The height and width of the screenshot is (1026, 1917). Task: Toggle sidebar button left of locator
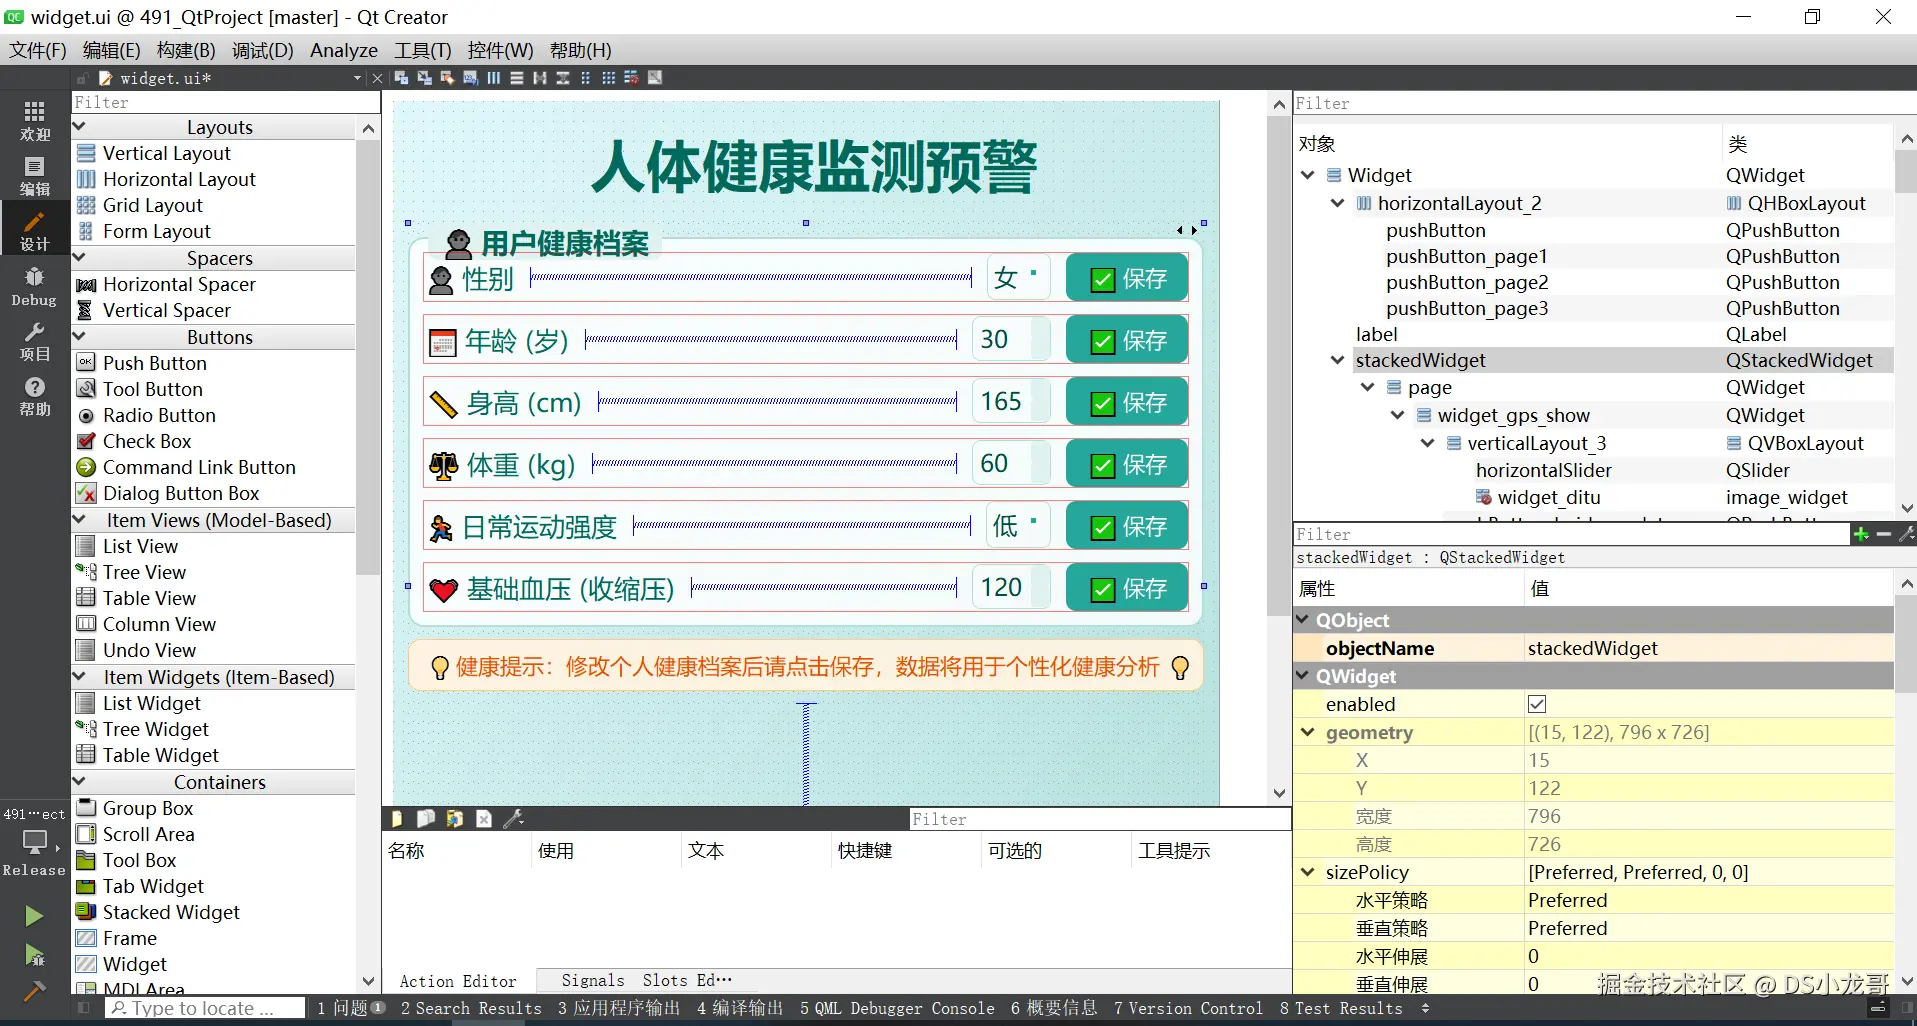tap(84, 1008)
